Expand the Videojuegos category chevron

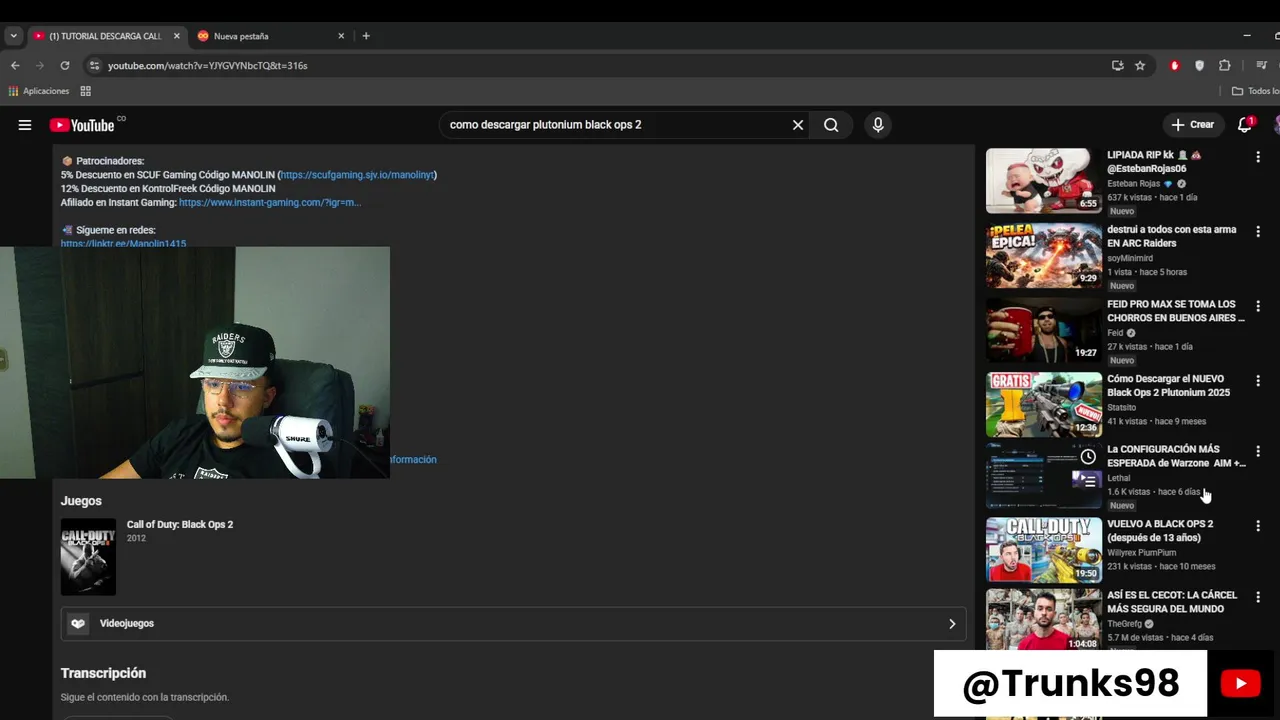pos(952,623)
